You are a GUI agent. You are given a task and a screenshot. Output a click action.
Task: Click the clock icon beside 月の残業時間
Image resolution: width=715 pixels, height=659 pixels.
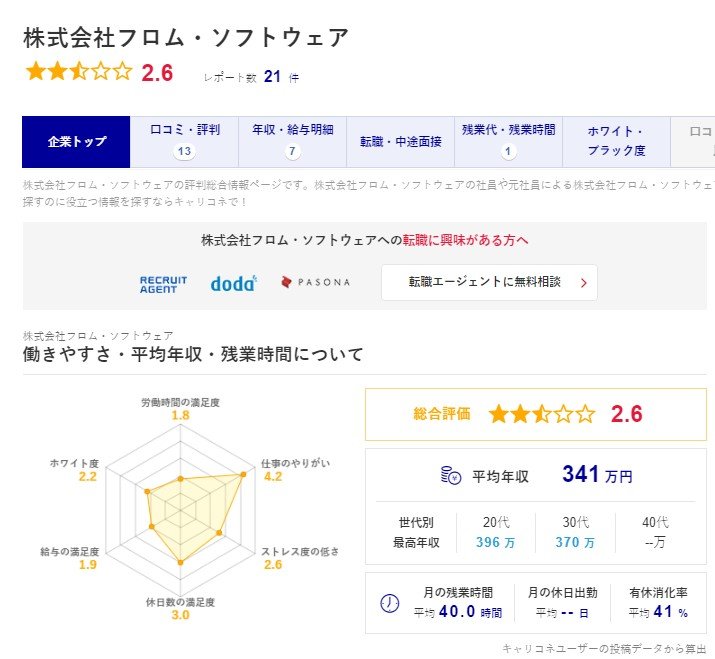pos(391,604)
